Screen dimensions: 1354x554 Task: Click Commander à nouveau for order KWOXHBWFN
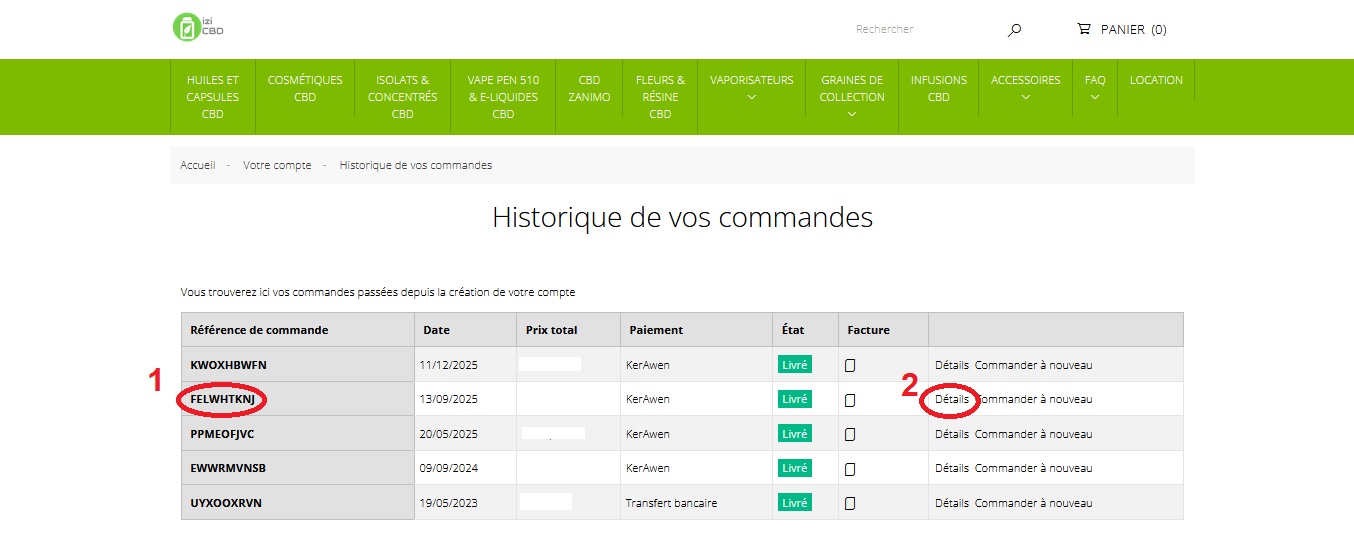(x=1033, y=365)
